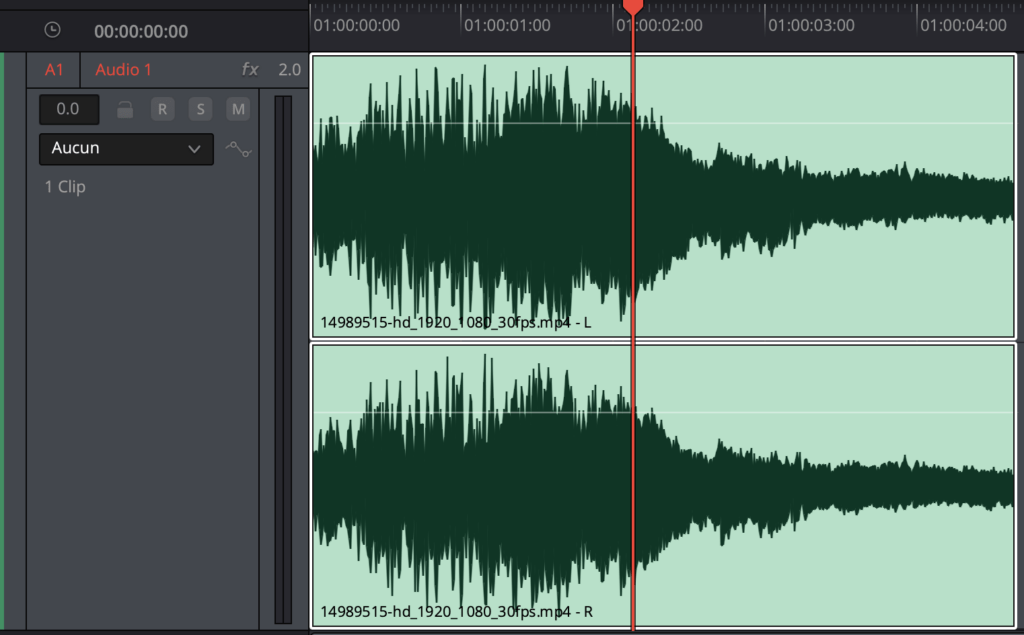This screenshot has height=635, width=1024.
Task: Click the Audio 1 track name
Action: pos(123,70)
